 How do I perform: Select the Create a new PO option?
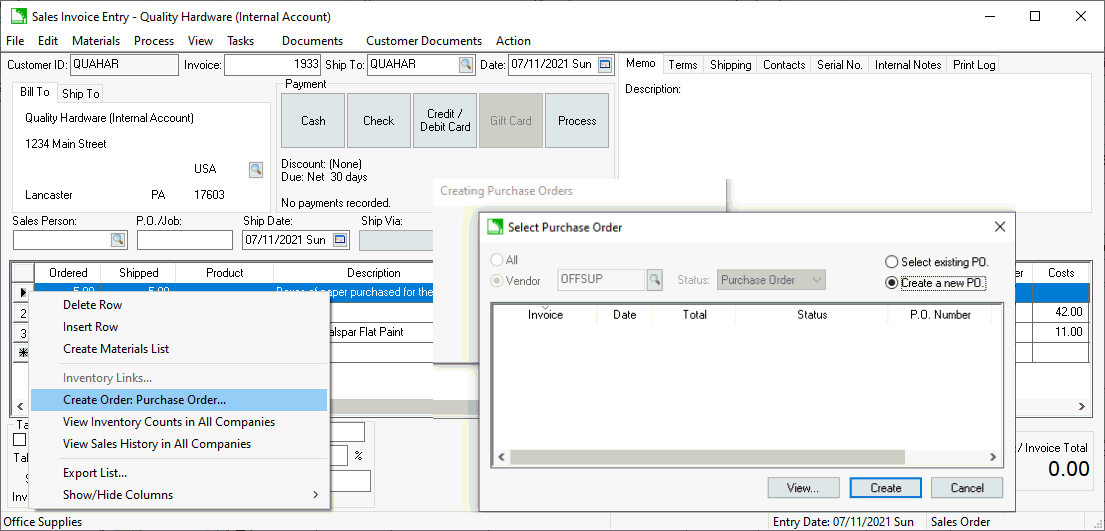pyautogui.click(x=891, y=283)
